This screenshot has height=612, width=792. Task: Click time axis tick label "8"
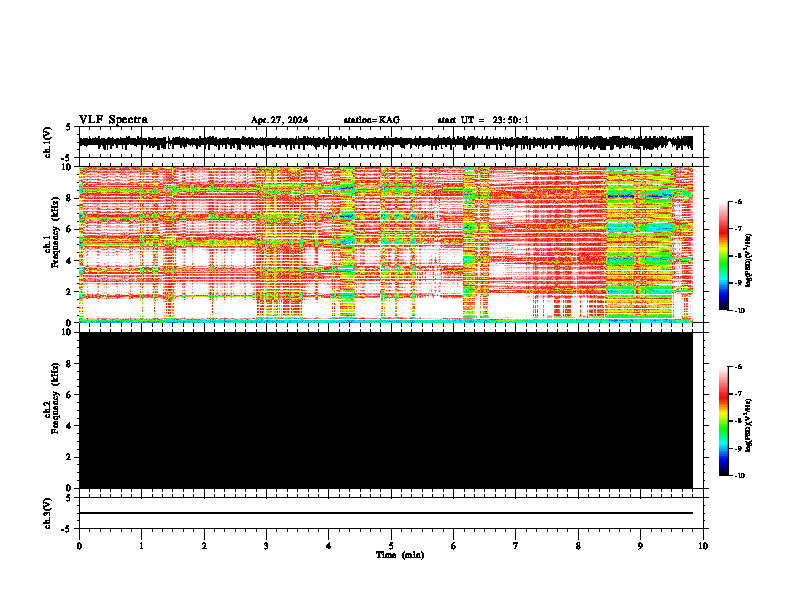click(578, 546)
